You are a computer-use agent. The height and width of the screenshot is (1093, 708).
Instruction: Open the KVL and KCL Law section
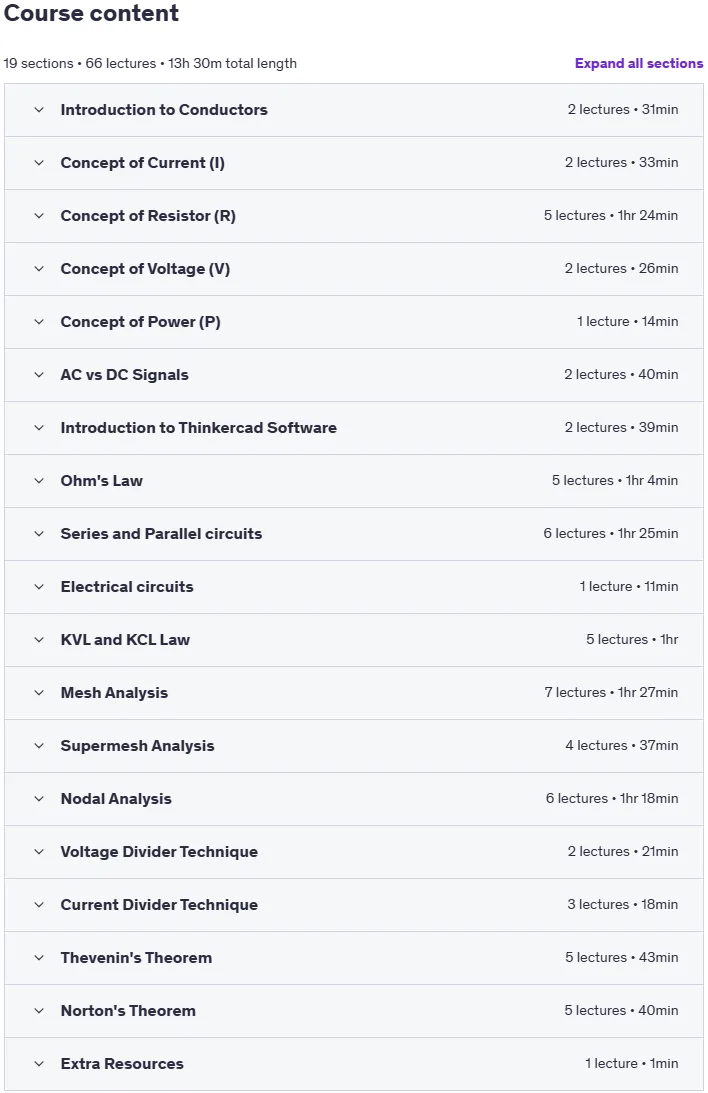pyautogui.click(x=354, y=640)
